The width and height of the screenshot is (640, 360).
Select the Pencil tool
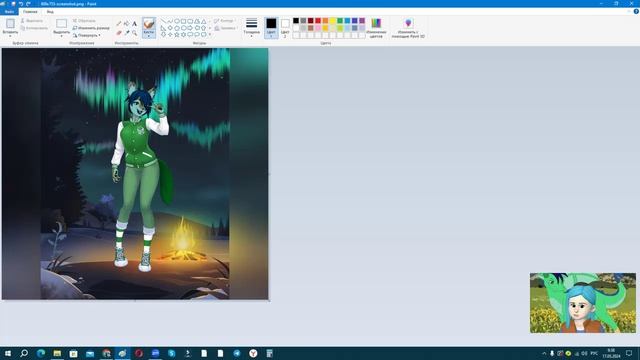pyautogui.click(x=119, y=24)
